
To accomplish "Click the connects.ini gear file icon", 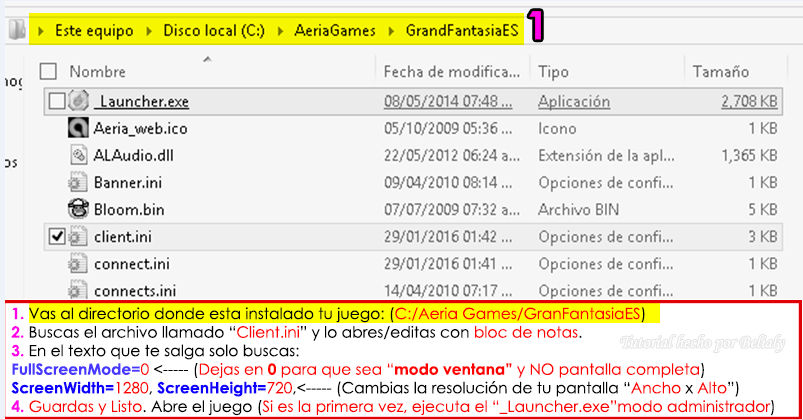I will [78, 290].
